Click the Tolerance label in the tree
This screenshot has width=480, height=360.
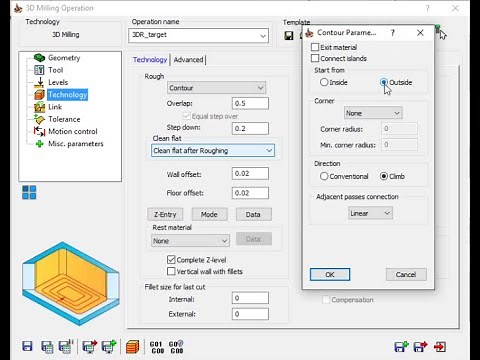click(64, 119)
